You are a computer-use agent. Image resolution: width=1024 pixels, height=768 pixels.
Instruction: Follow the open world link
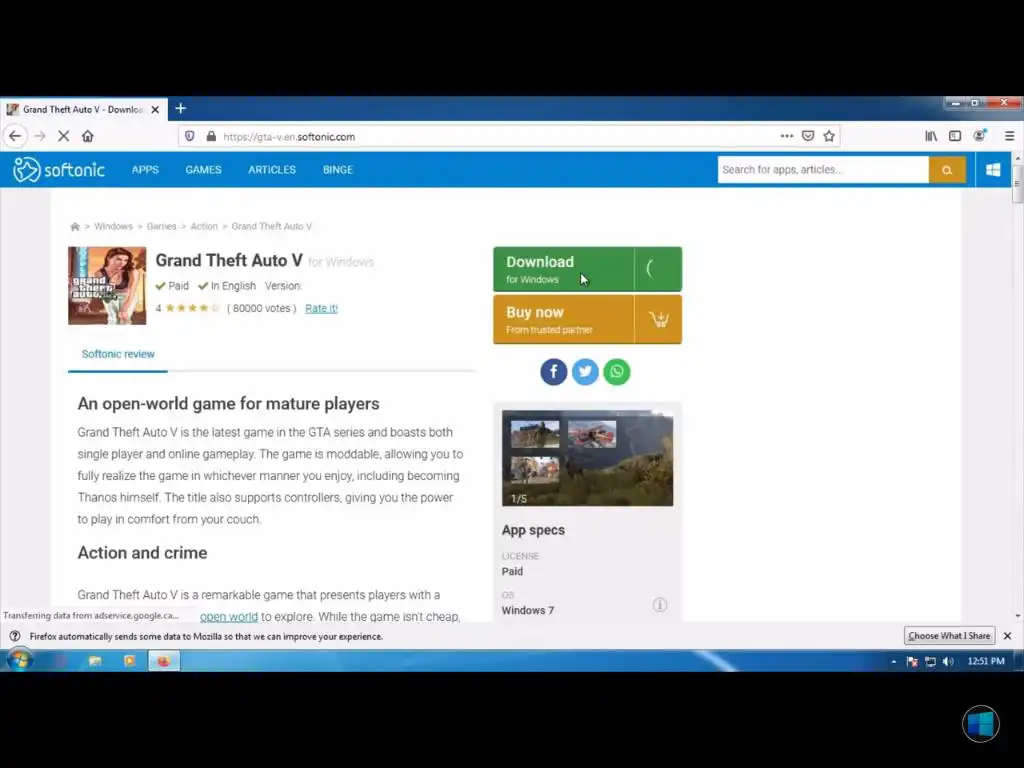click(229, 616)
